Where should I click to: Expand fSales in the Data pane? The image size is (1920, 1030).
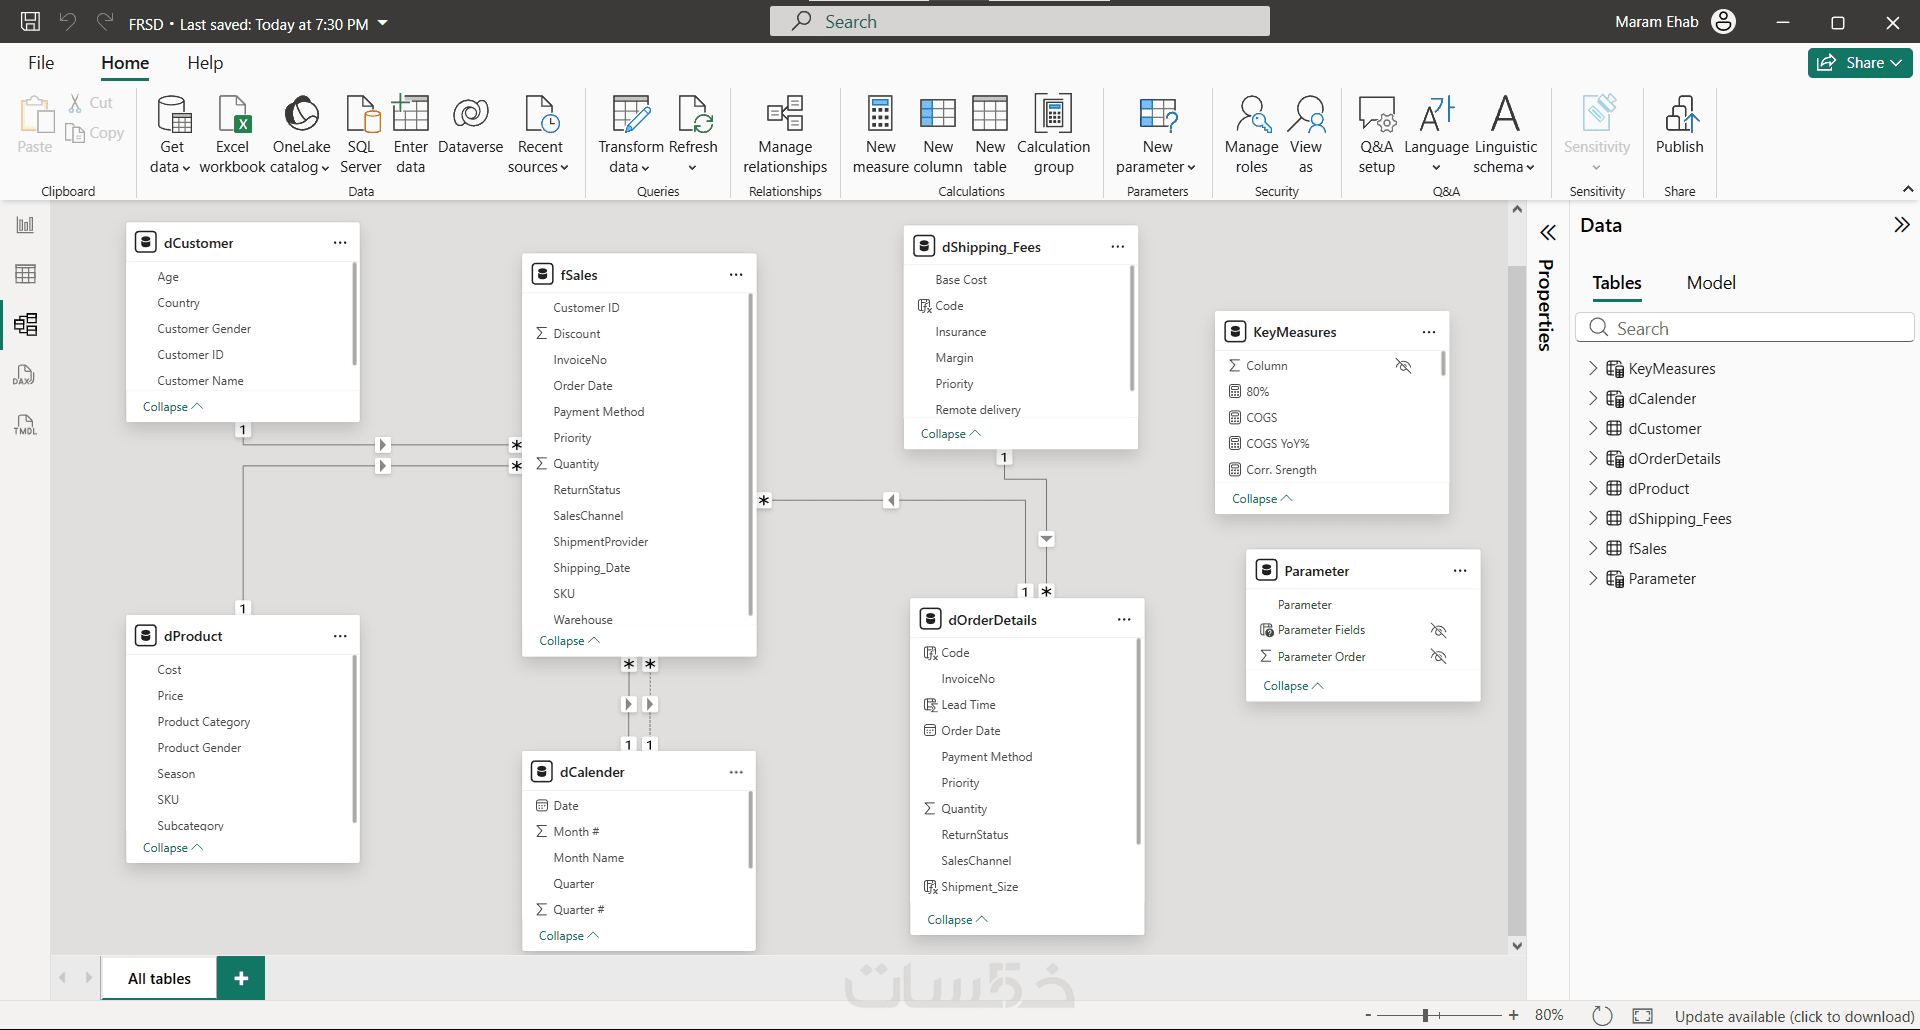pyautogui.click(x=1593, y=548)
